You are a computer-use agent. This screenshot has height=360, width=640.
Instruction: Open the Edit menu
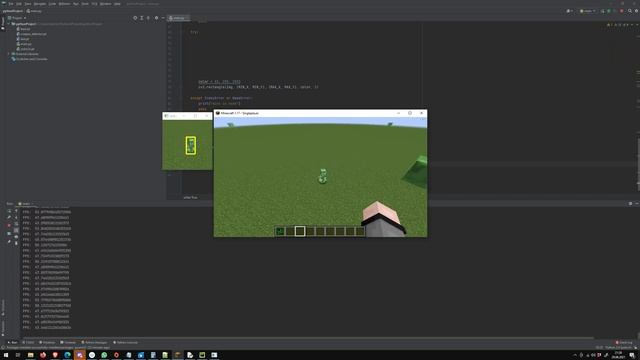pyautogui.click(x=19, y=4)
